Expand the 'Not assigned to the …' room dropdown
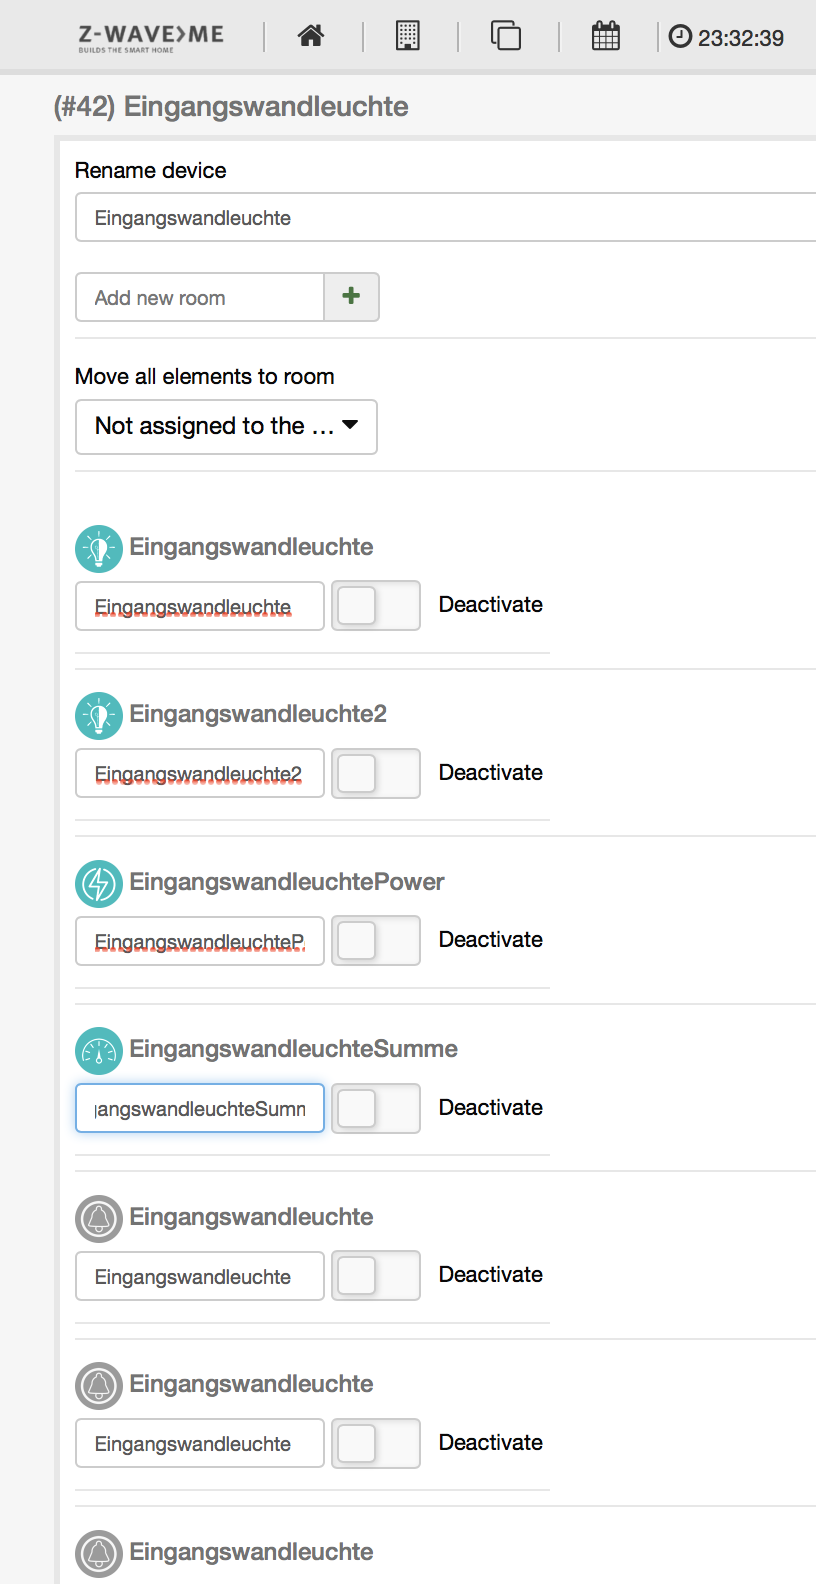Screen dimensions: 816x1584 [x=226, y=427]
